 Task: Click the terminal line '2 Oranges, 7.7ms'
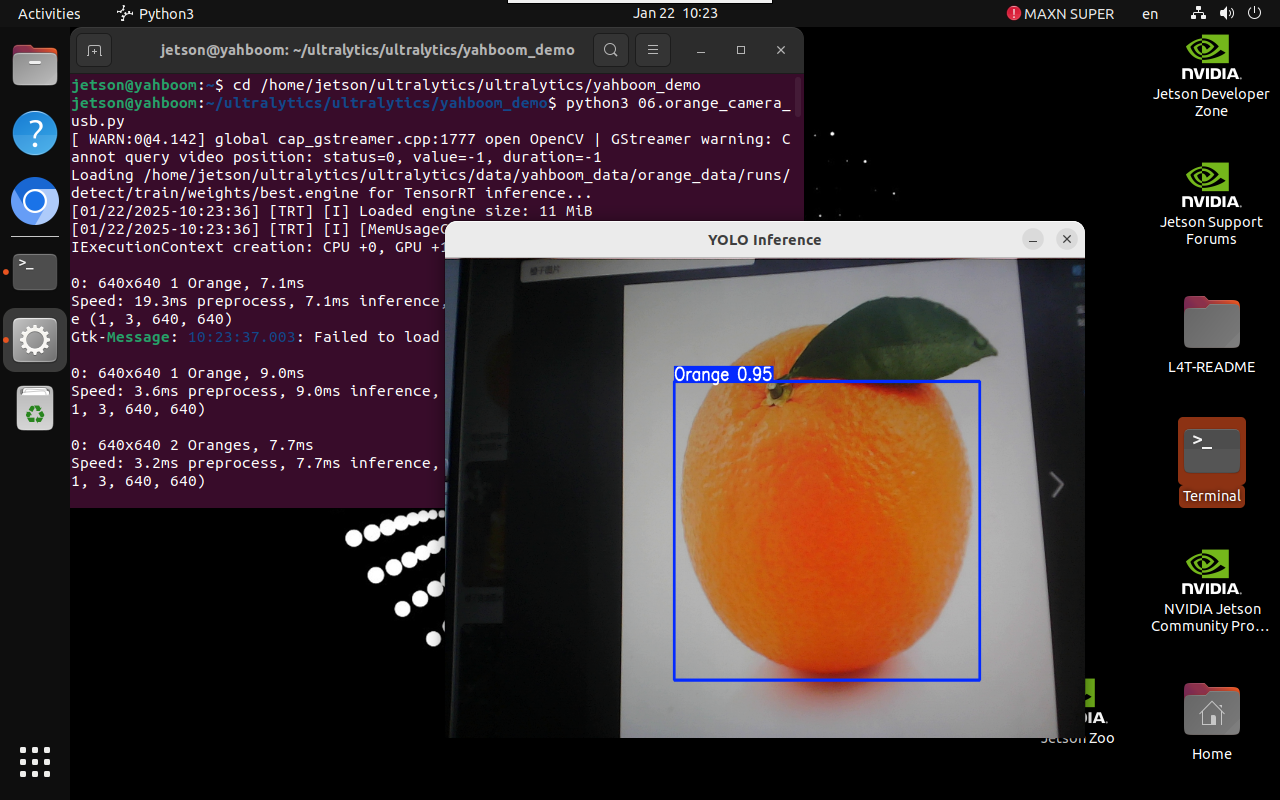pyautogui.click(x=192, y=445)
